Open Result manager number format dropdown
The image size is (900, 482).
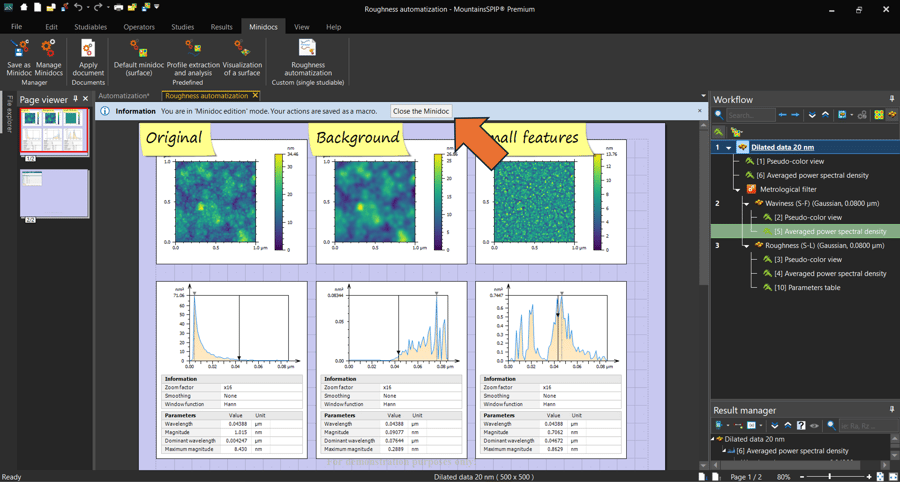pyautogui.click(x=763, y=426)
